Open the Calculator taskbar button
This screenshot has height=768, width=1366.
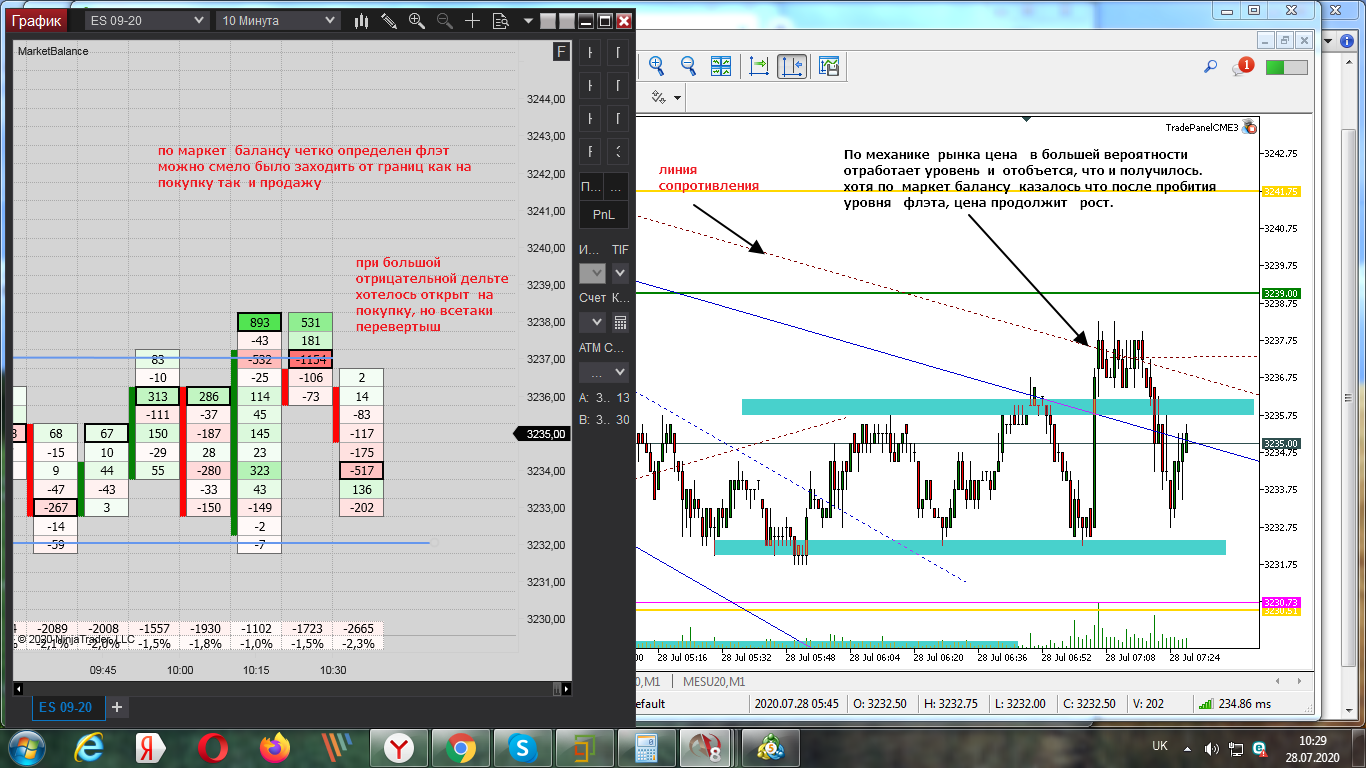point(645,747)
